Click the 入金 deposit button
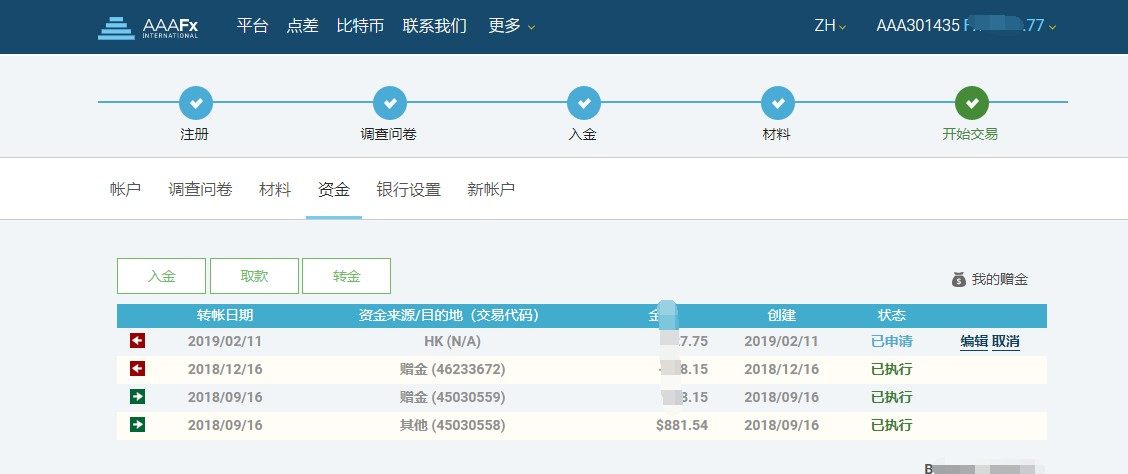The width and height of the screenshot is (1128, 474). pyautogui.click(x=161, y=276)
